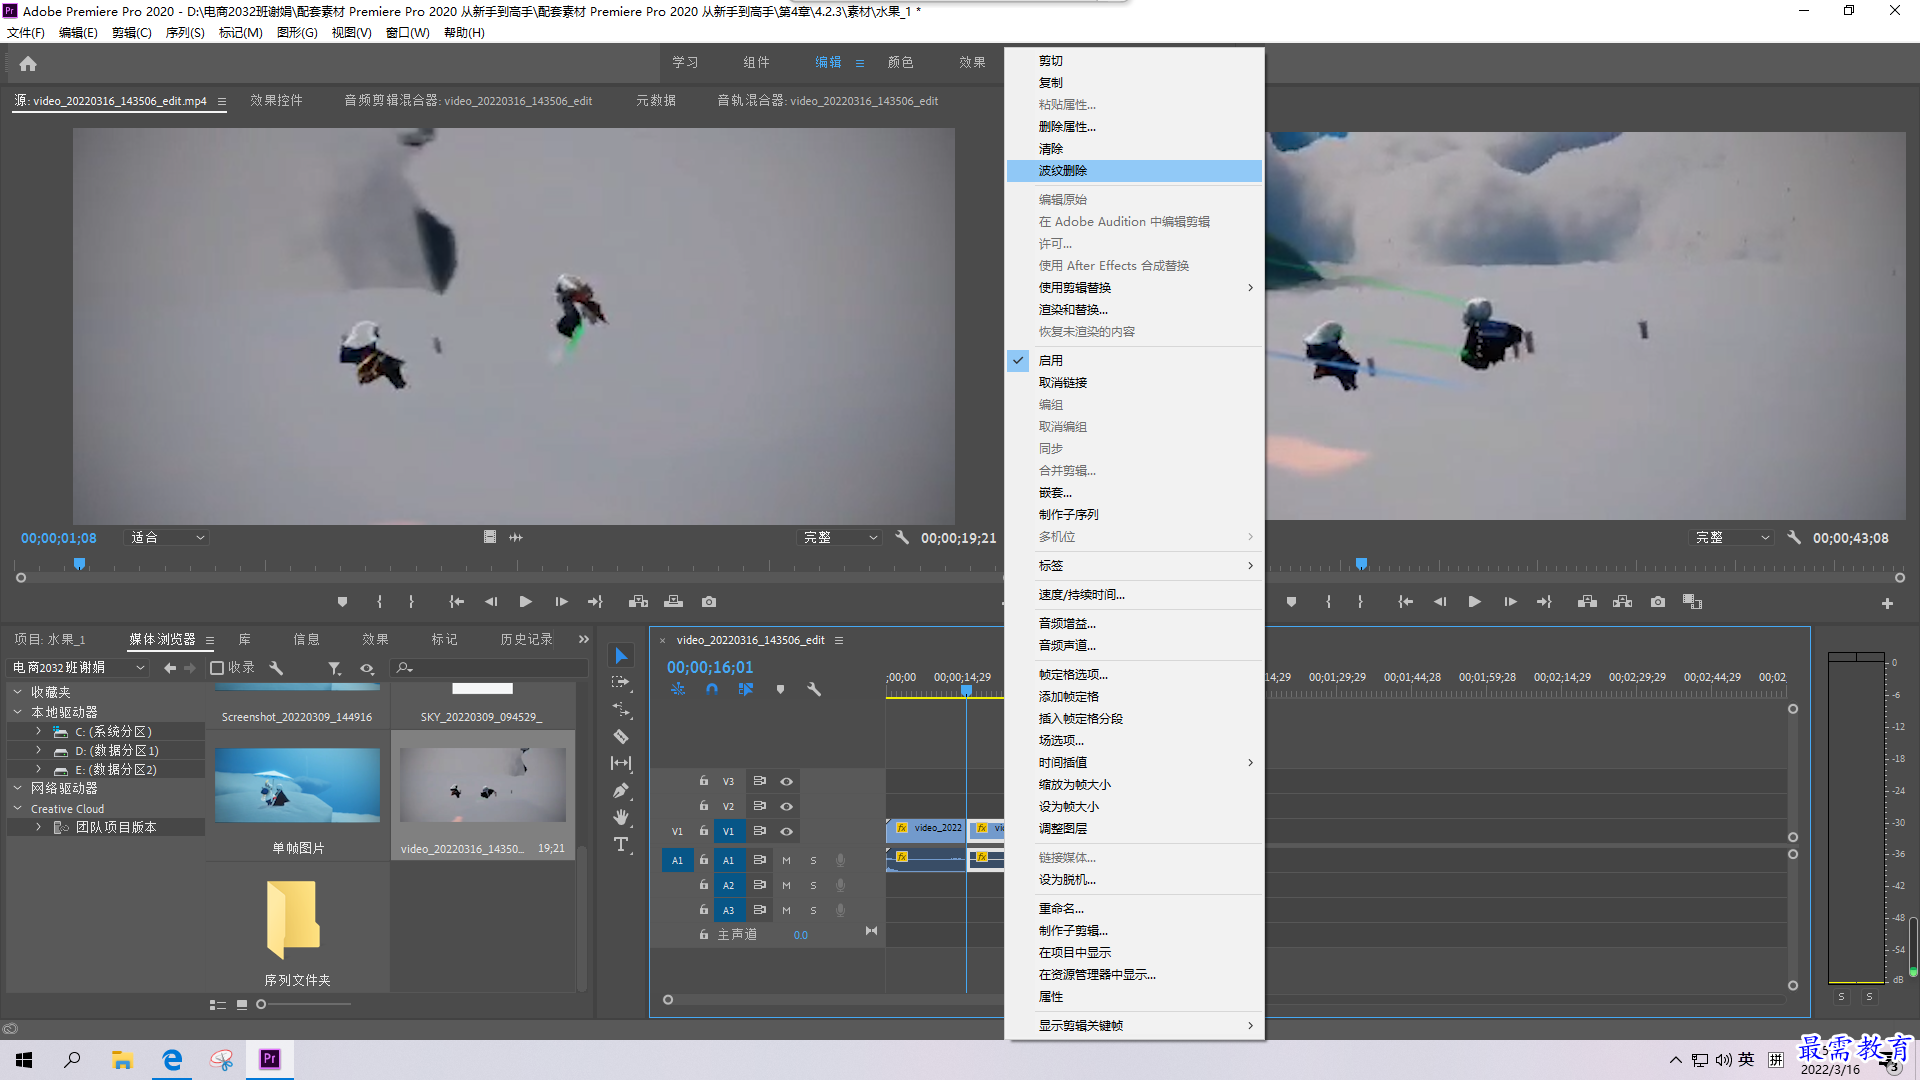This screenshot has width=1920, height=1080.
Task: Expand the D: (数据分区1) drive
Action: coord(39,750)
